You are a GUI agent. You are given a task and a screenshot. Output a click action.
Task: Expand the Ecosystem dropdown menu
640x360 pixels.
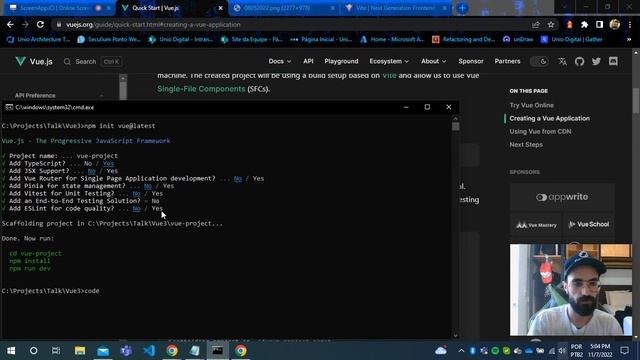pos(389,61)
